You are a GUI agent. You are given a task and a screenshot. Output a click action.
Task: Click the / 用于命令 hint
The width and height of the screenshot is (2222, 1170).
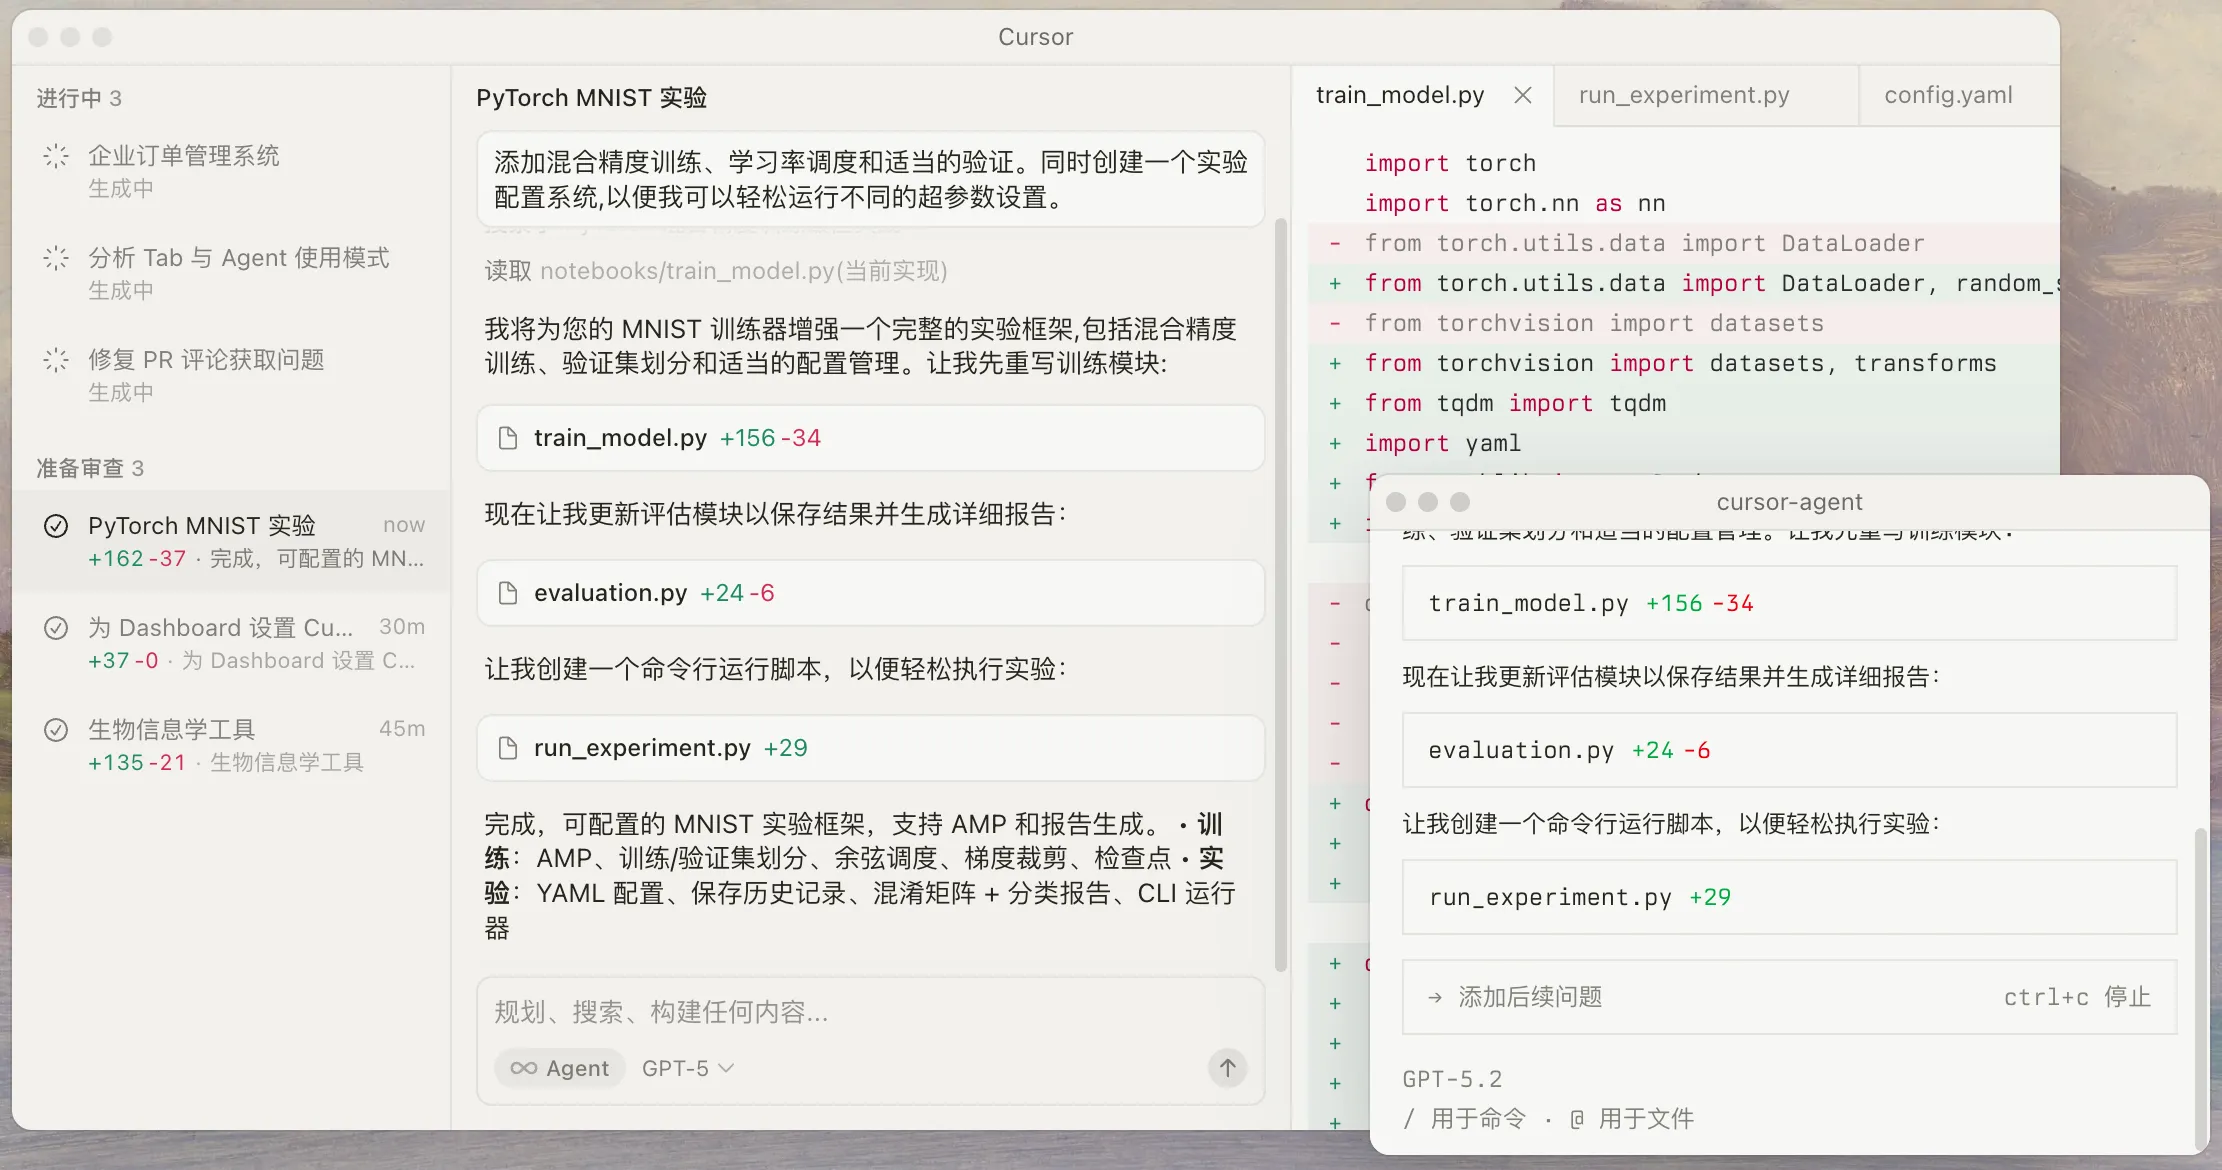[1465, 1119]
